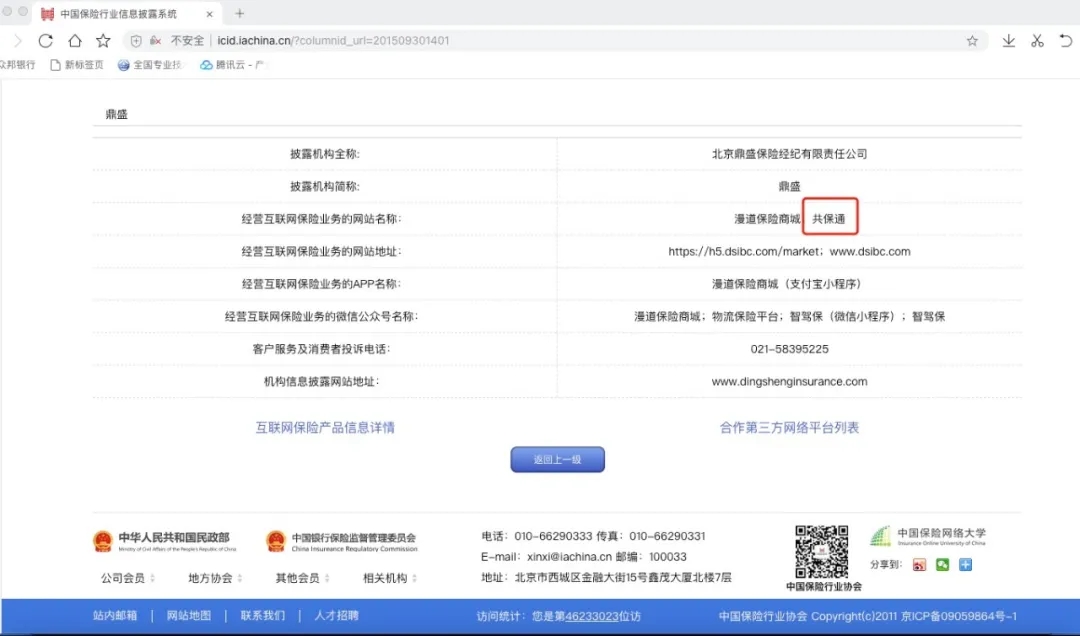Expand the 地方协会 dropdown

(x=215, y=578)
